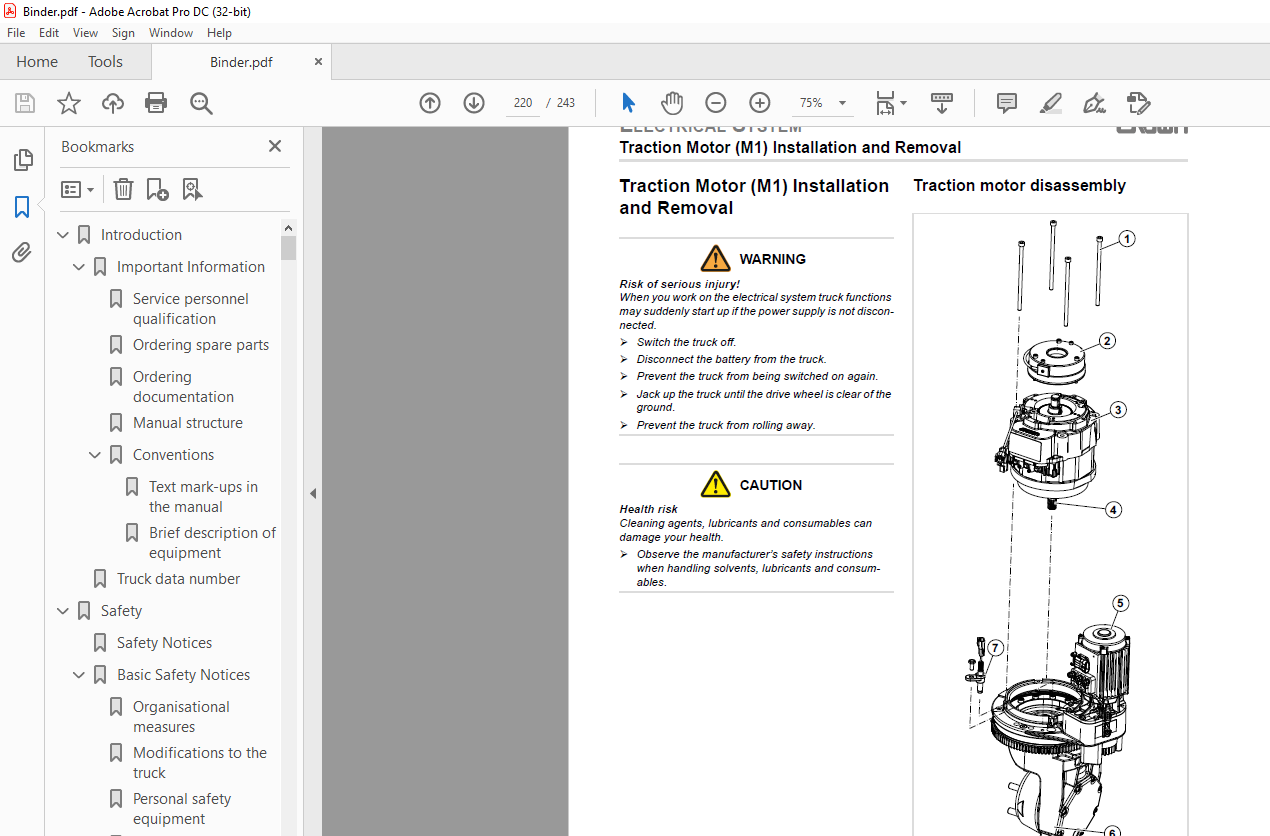The width and height of the screenshot is (1270, 836).
Task: Add file to starred with star icon
Action: 69,103
